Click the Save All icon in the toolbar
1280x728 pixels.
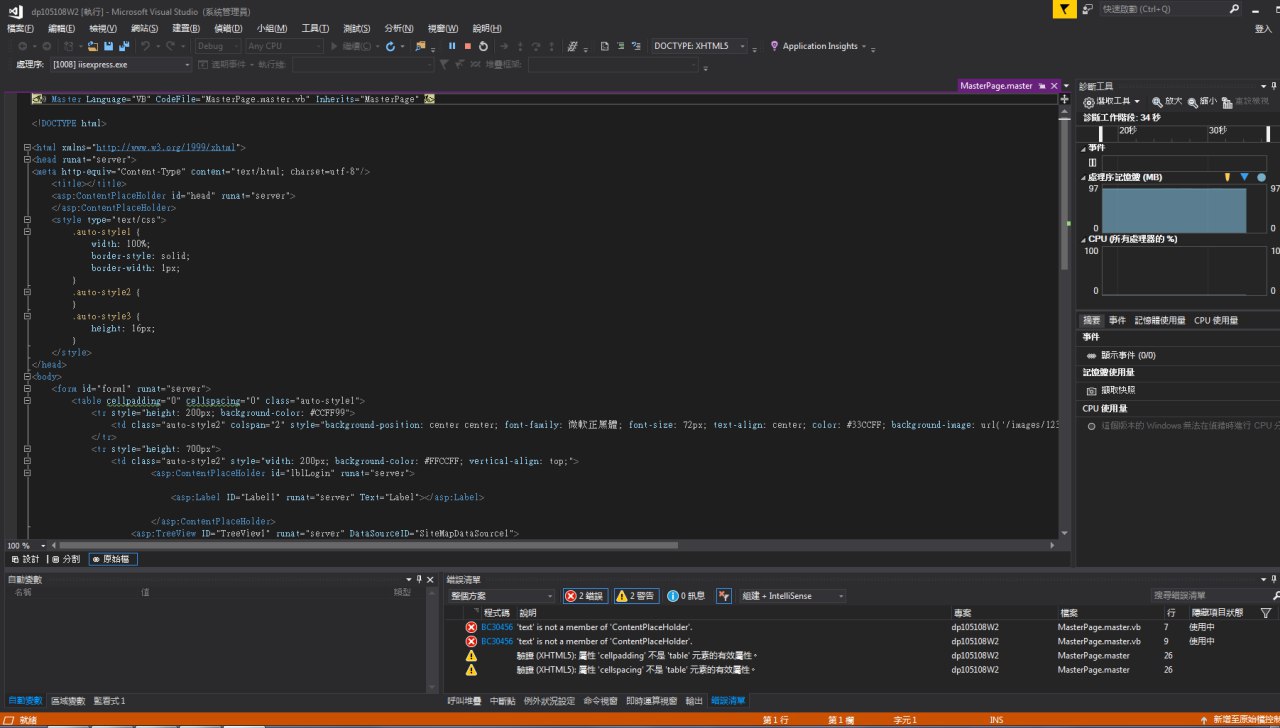point(123,46)
